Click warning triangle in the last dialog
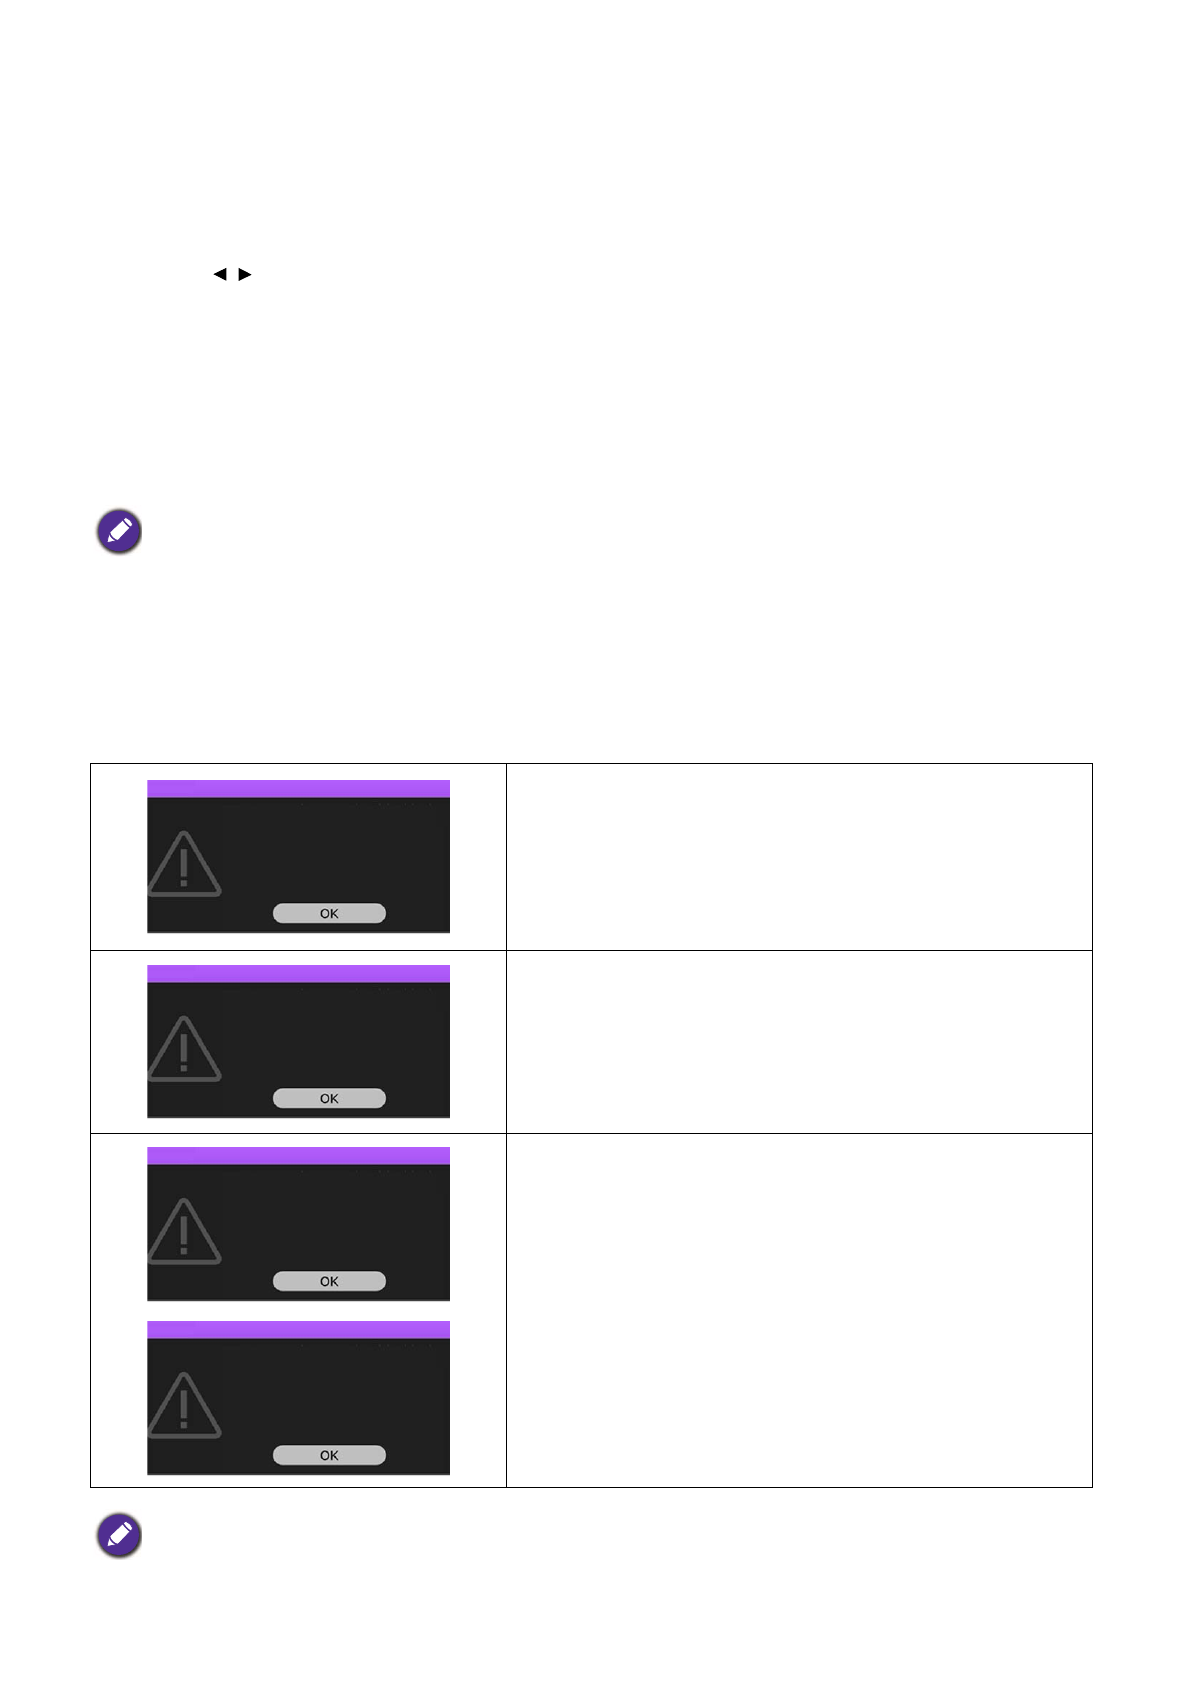The image size is (1190, 1684). tap(184, 1406)
